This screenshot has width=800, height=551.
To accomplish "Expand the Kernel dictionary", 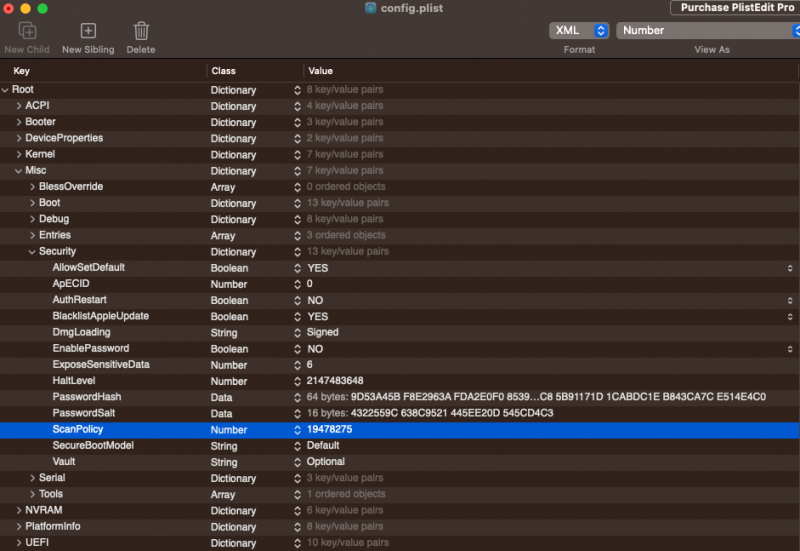I will (19, 155).
